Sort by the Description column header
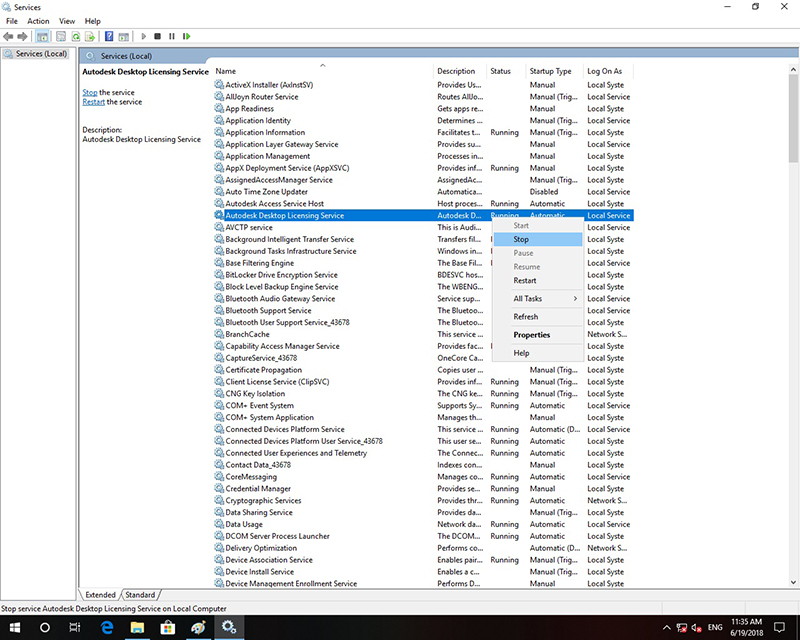Image resolution: width=800 pixels, height=640 pixels. pos(460,71)
